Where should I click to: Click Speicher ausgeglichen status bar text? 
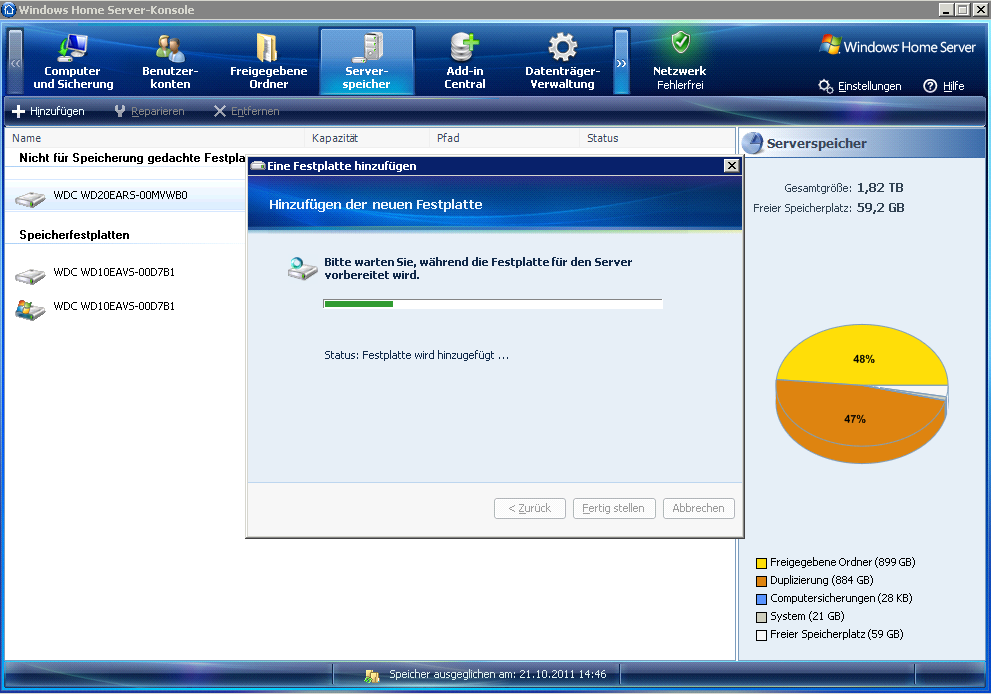point(497,674)
